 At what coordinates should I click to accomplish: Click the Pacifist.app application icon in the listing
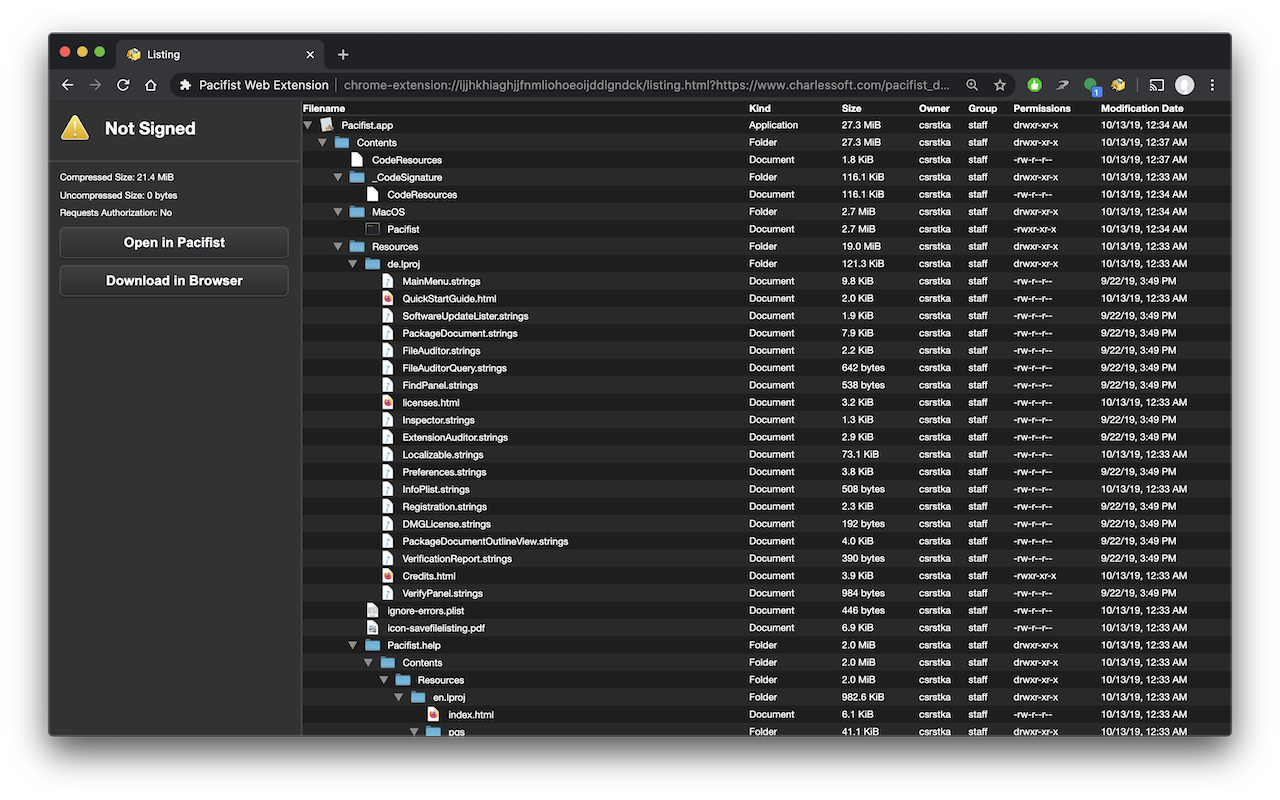tap(326, 125)
